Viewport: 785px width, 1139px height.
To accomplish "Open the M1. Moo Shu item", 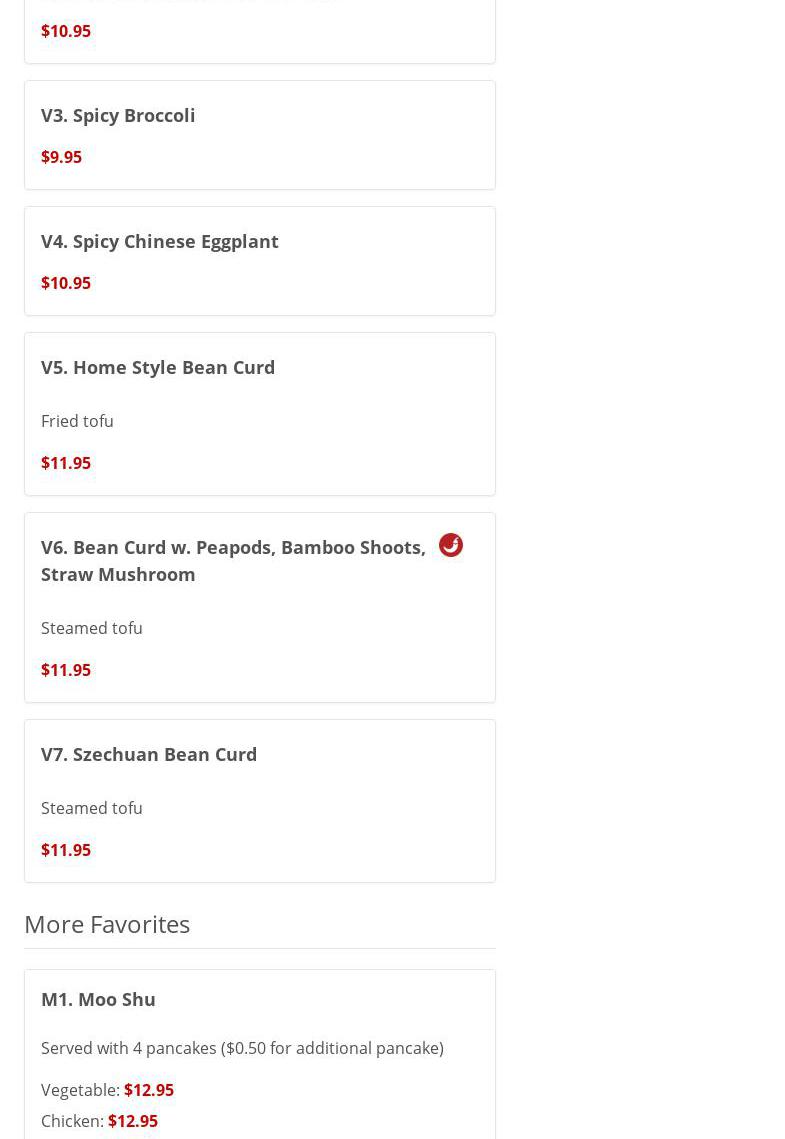I will click(x=98, y=999).
